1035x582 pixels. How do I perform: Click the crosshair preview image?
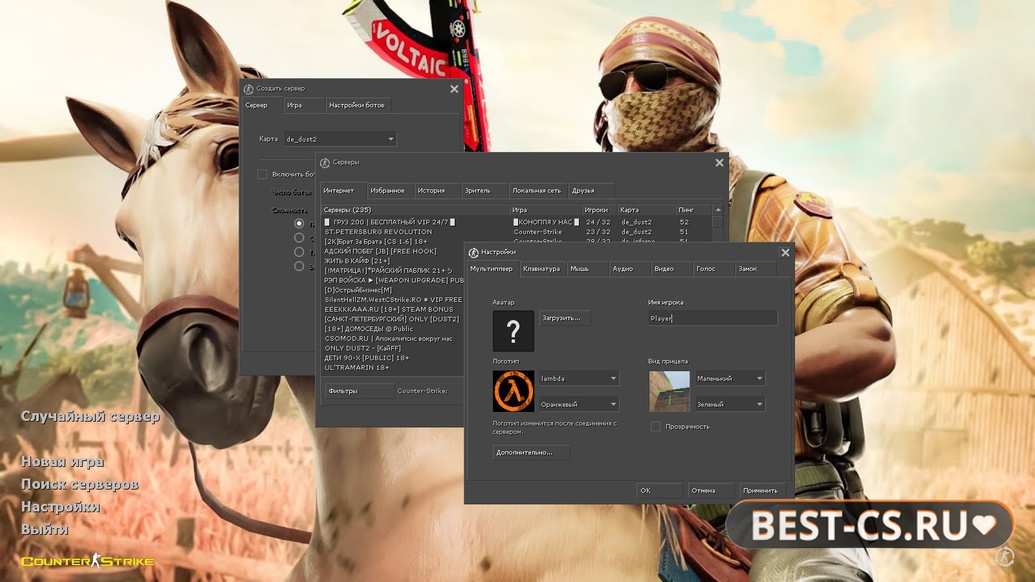(669, 391)
